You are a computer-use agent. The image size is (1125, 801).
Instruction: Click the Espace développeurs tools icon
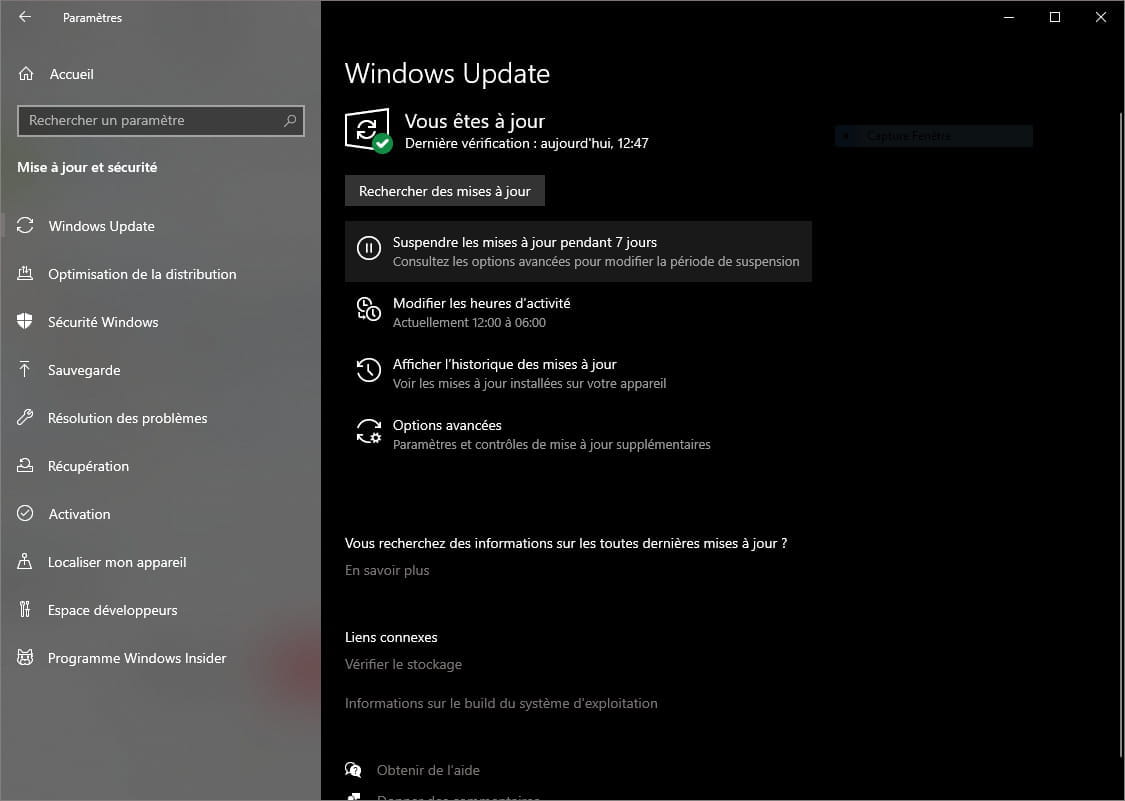pyautogui.click(x=25, y=610)
